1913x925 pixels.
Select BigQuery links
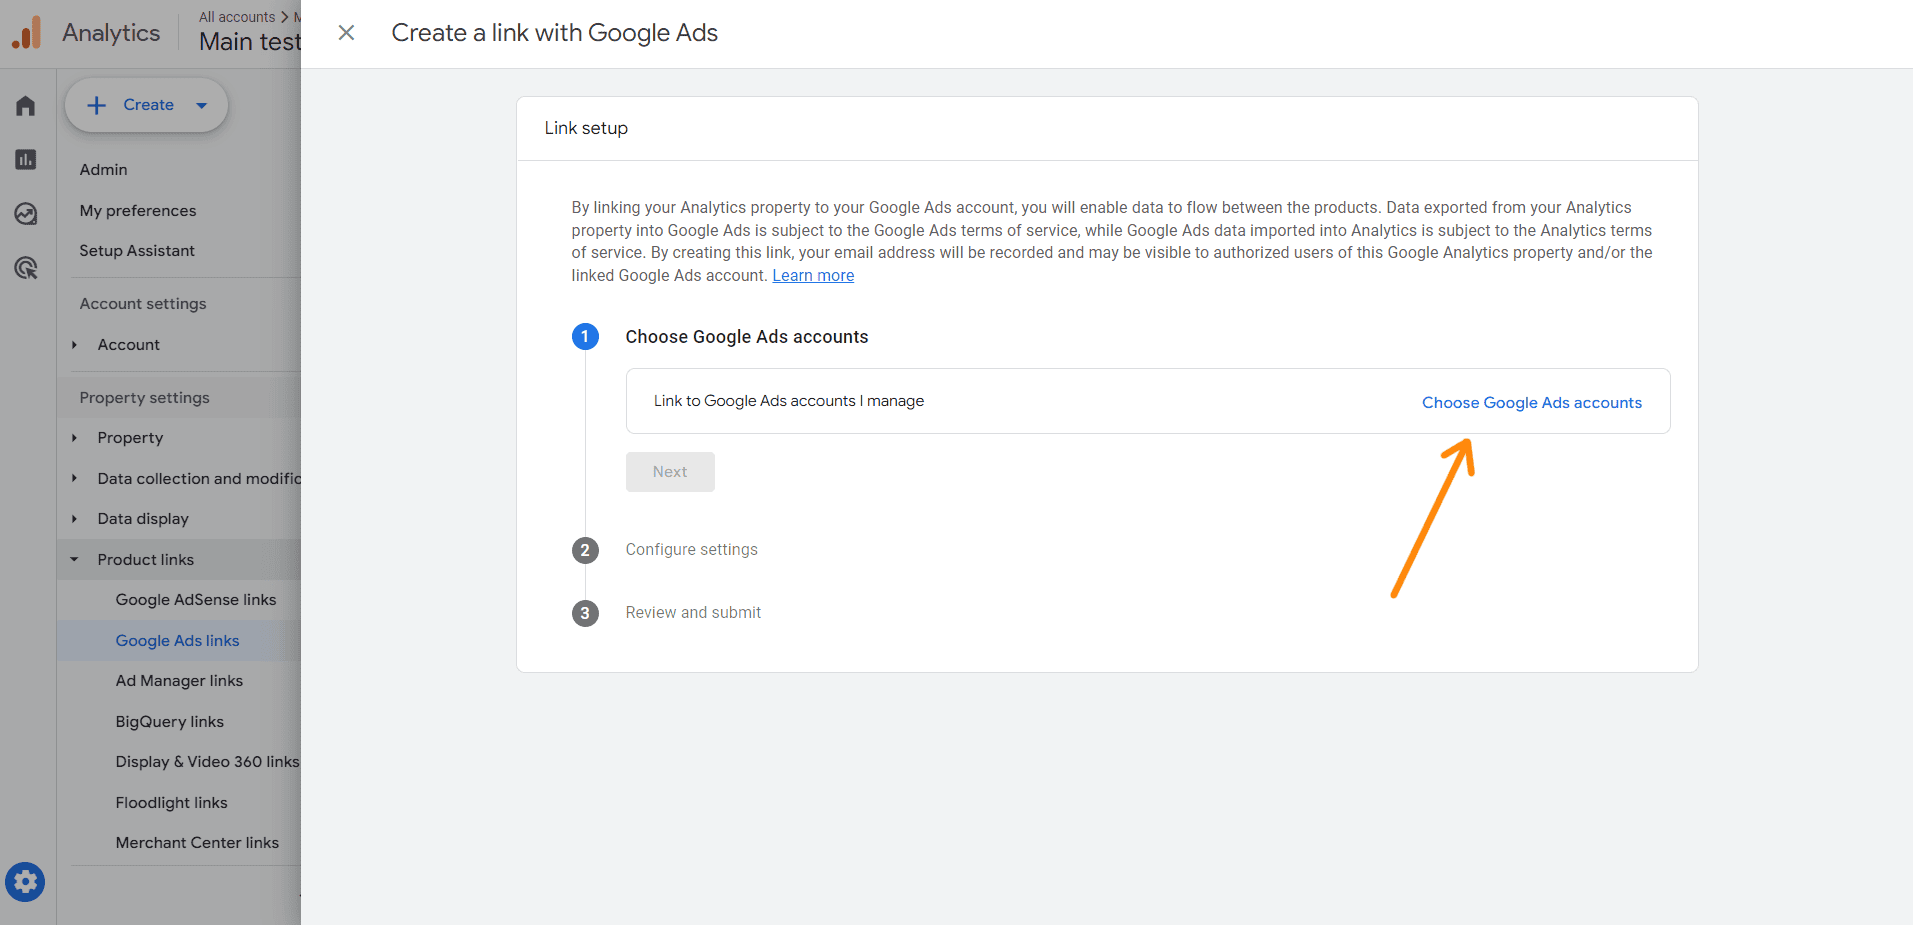(x=170, y=722)
